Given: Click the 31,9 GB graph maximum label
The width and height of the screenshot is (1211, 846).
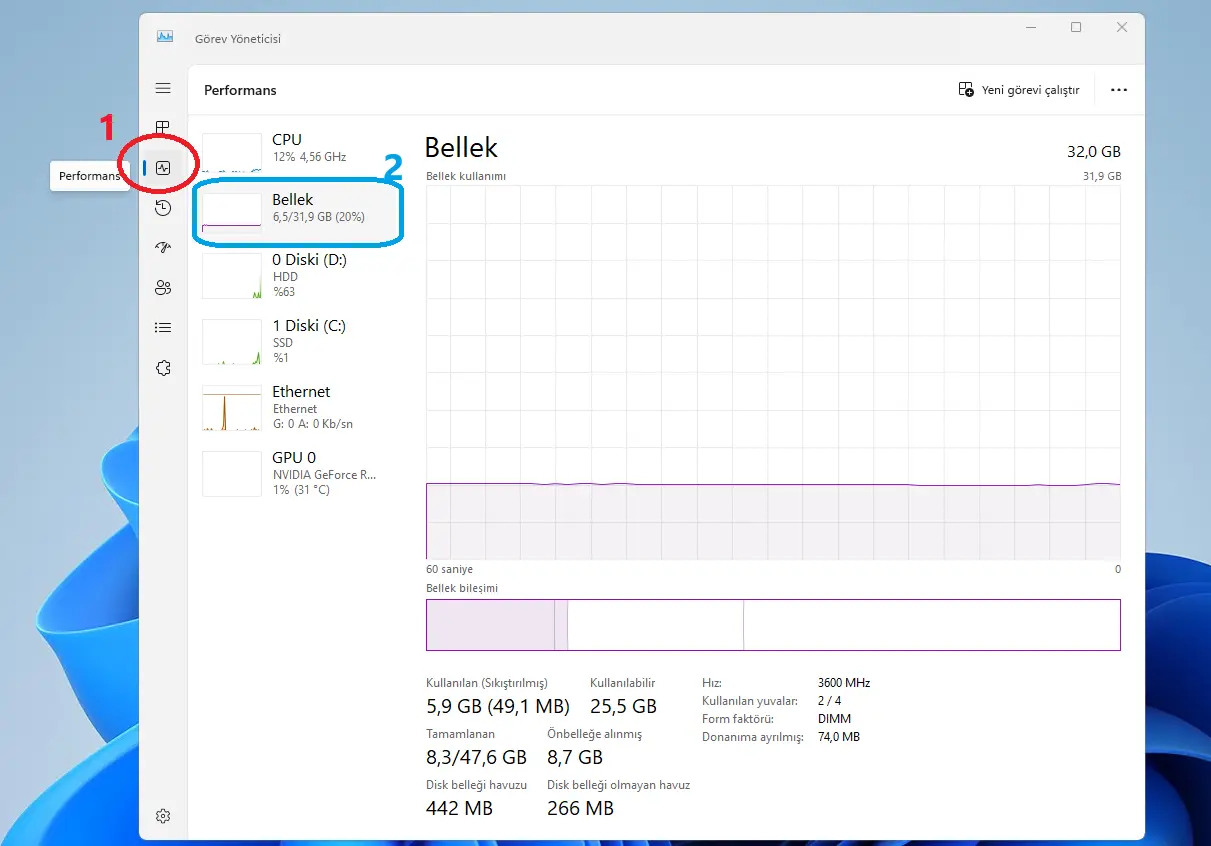Looking at the screenshot, I should (1102, 176).
